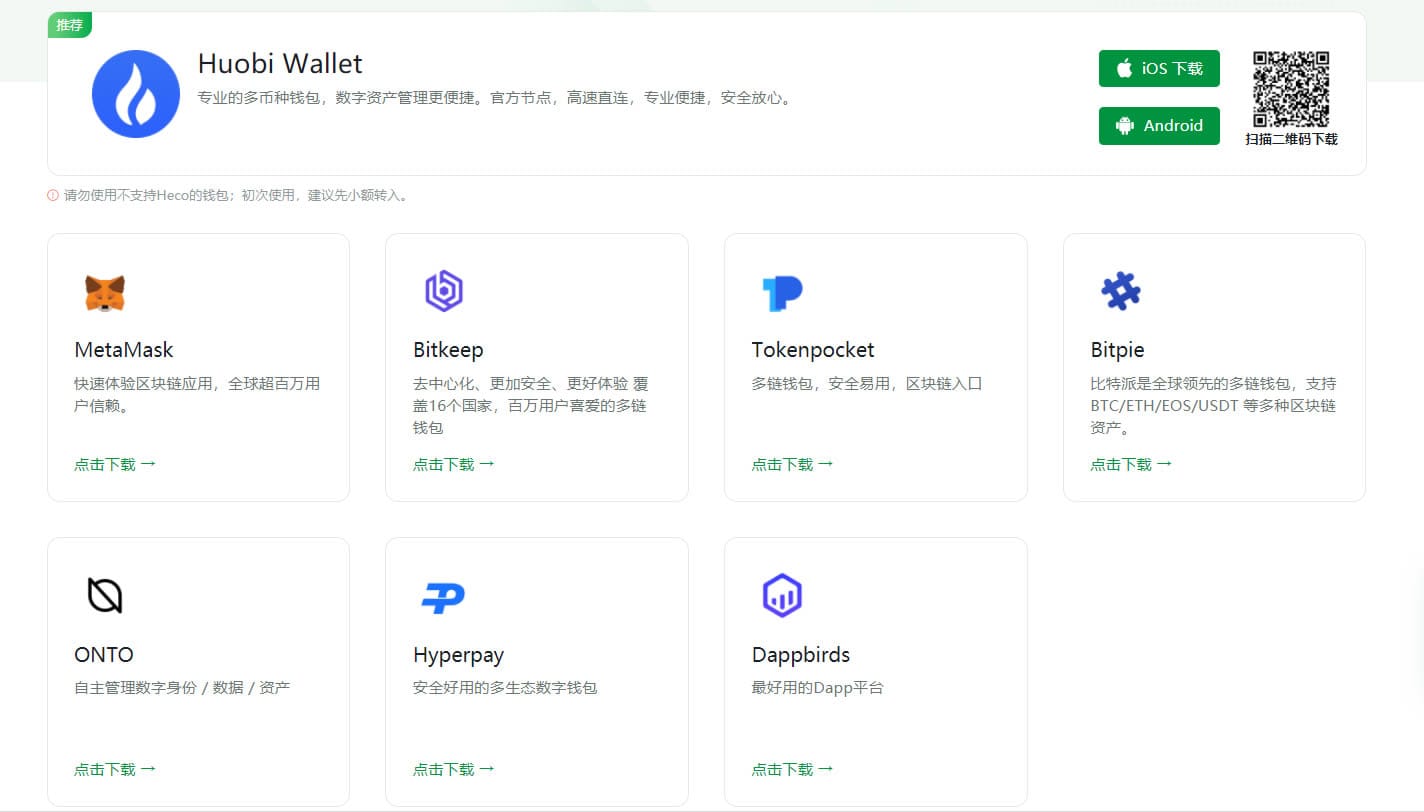Click the Bitkeep hexagon logo
1424x812 pixels.
pyautogui.click(x=441, y=291)
